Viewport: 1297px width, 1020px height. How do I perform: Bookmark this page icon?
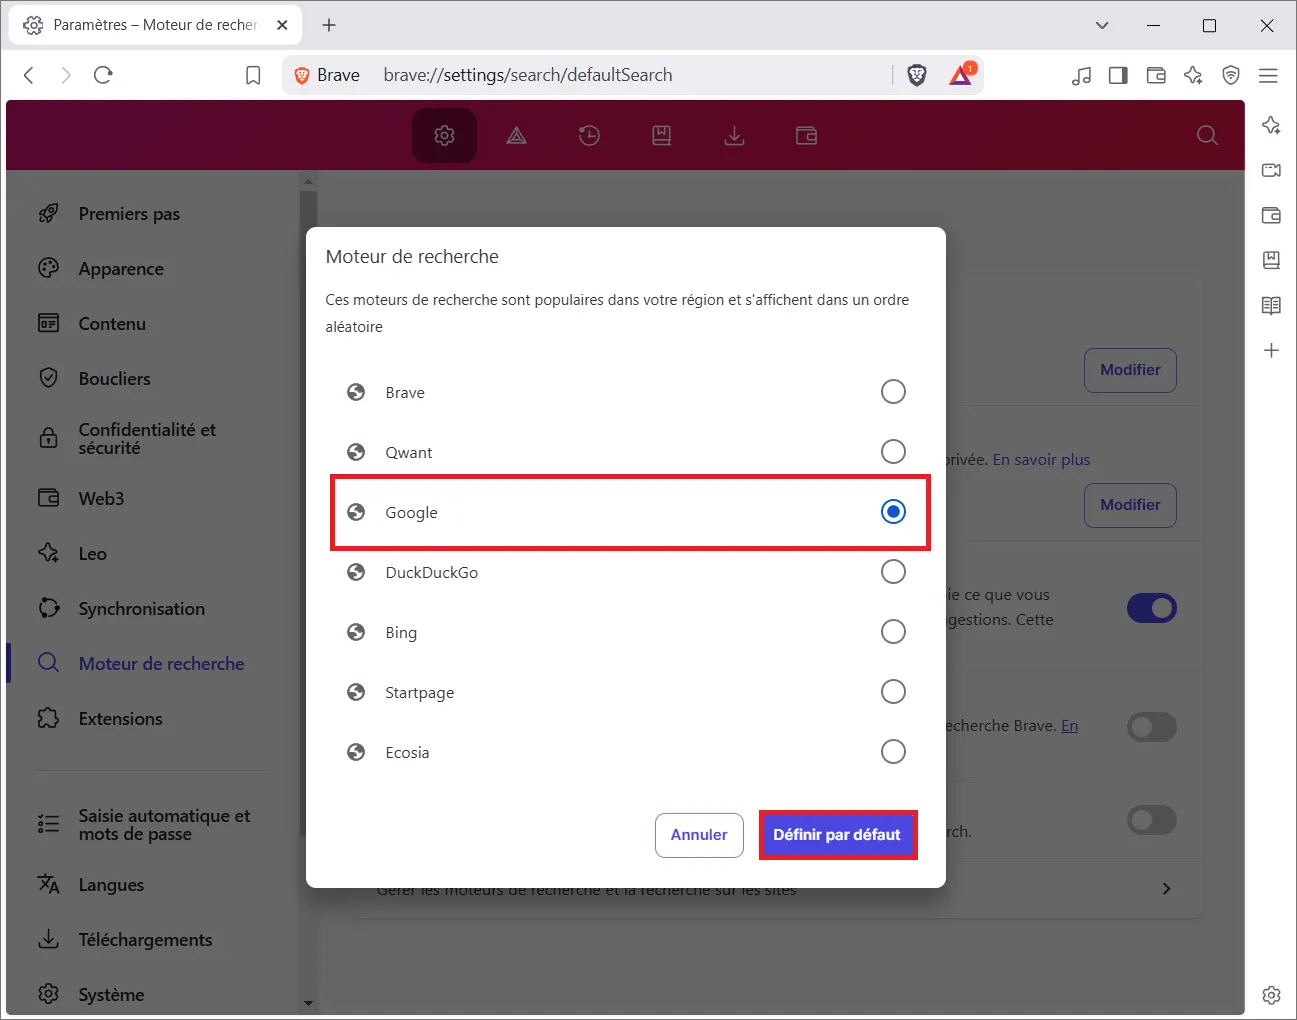coord(253,75)
